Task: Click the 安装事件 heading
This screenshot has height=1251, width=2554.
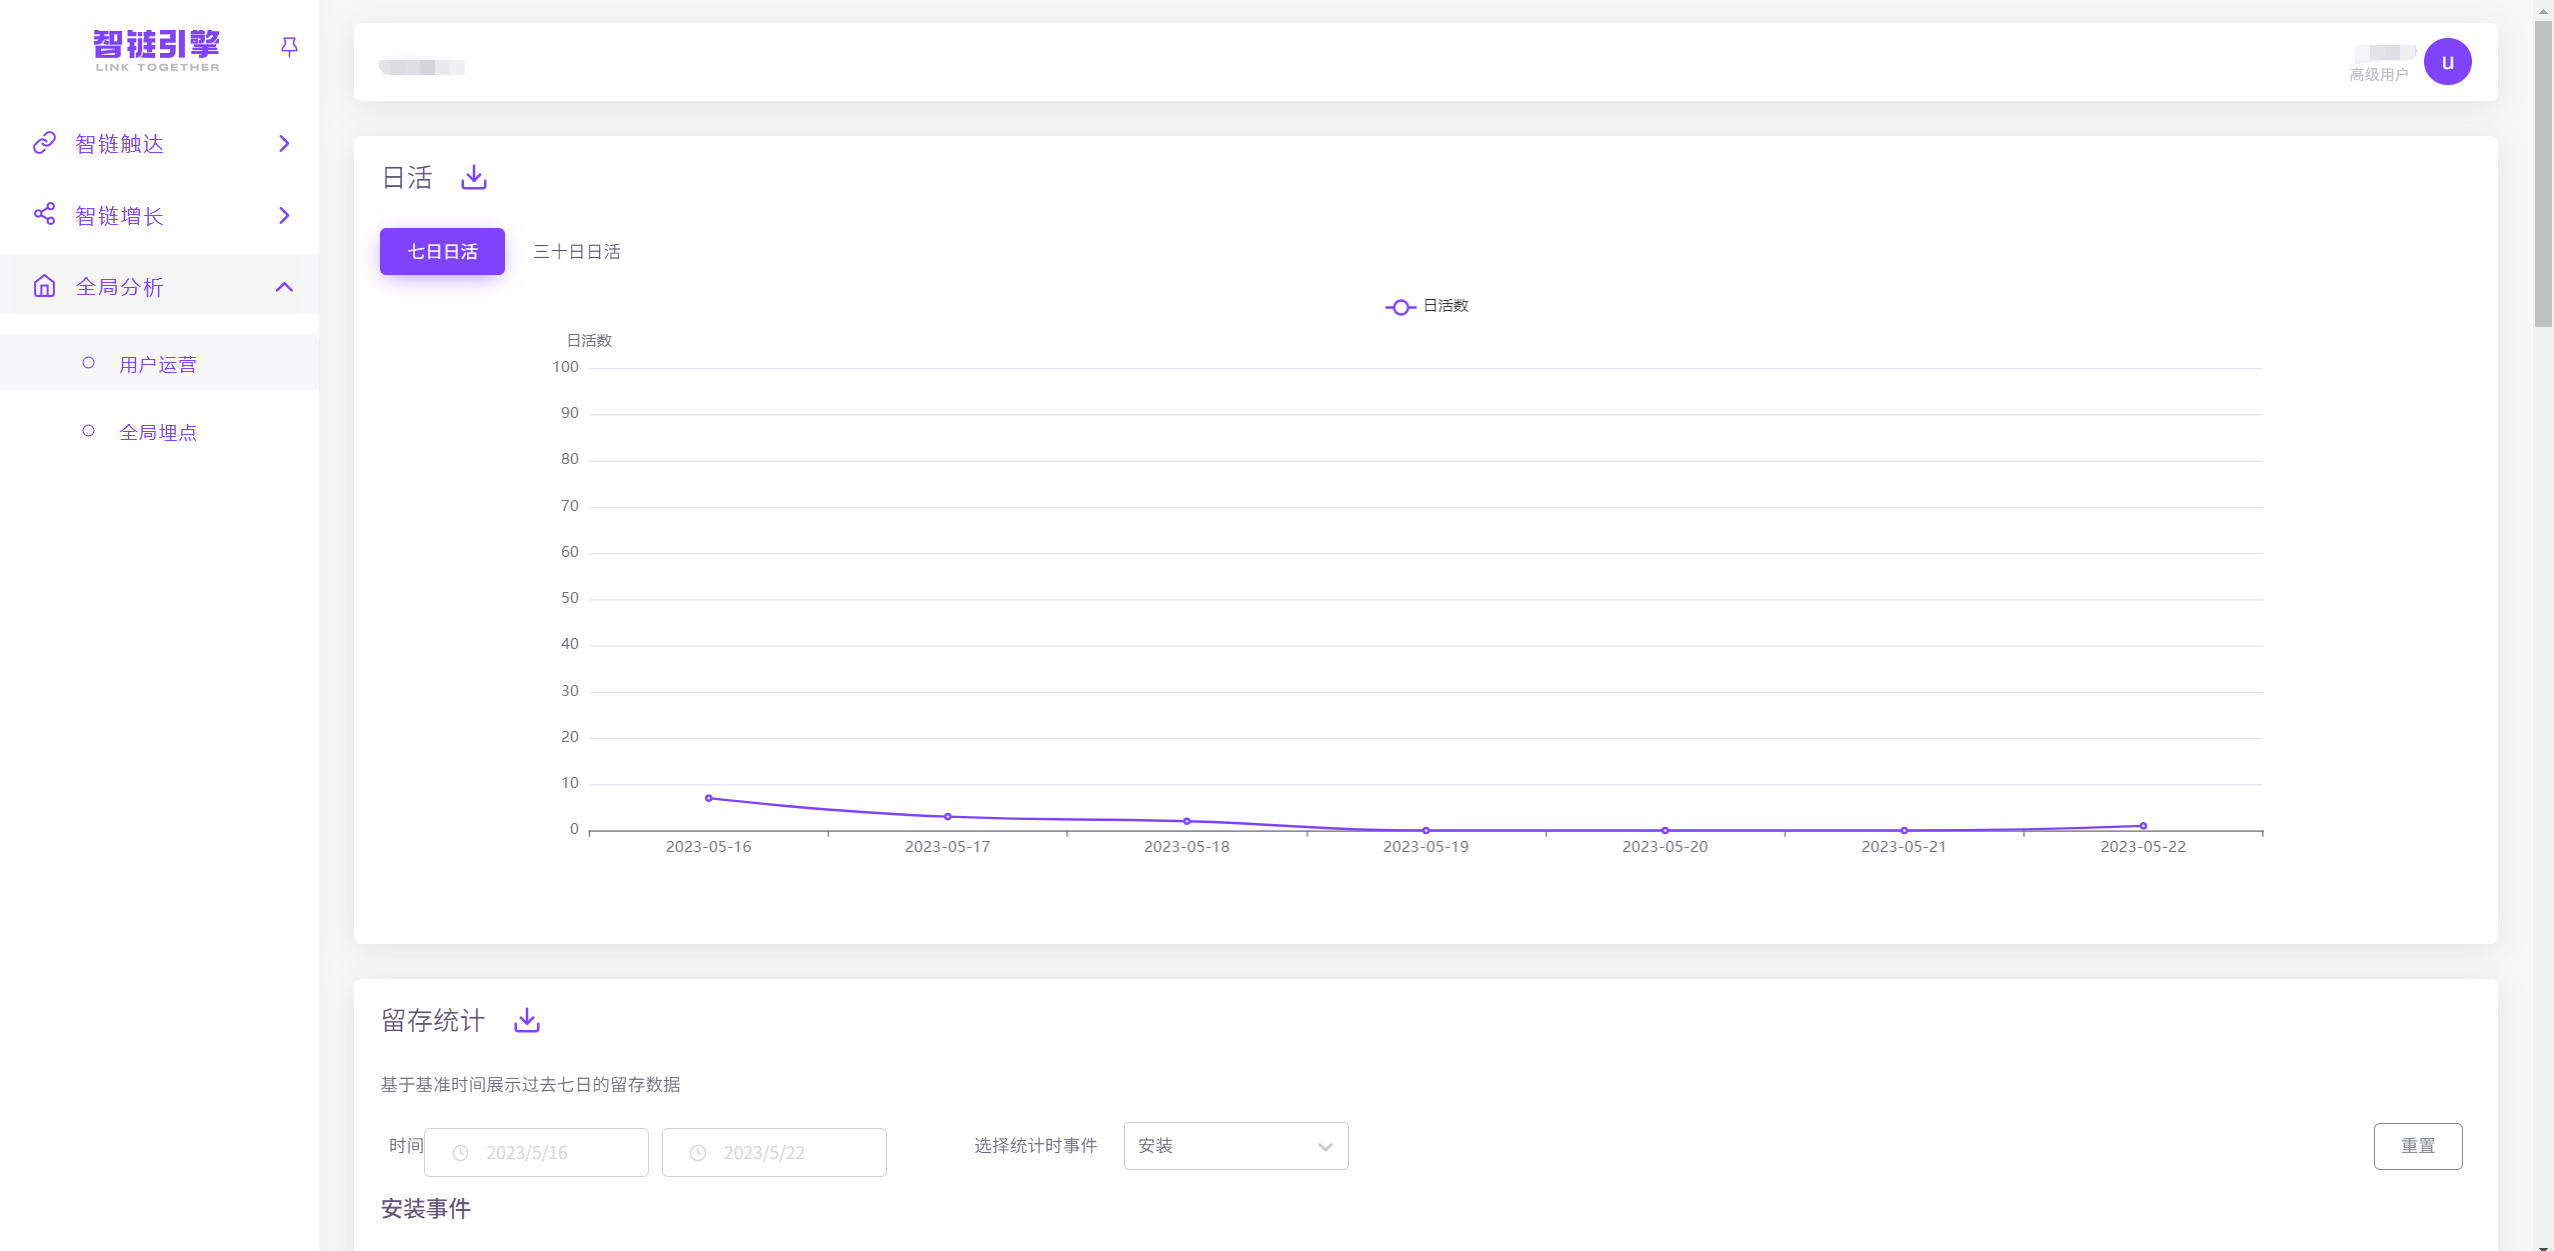Action: pos(426,1209)
